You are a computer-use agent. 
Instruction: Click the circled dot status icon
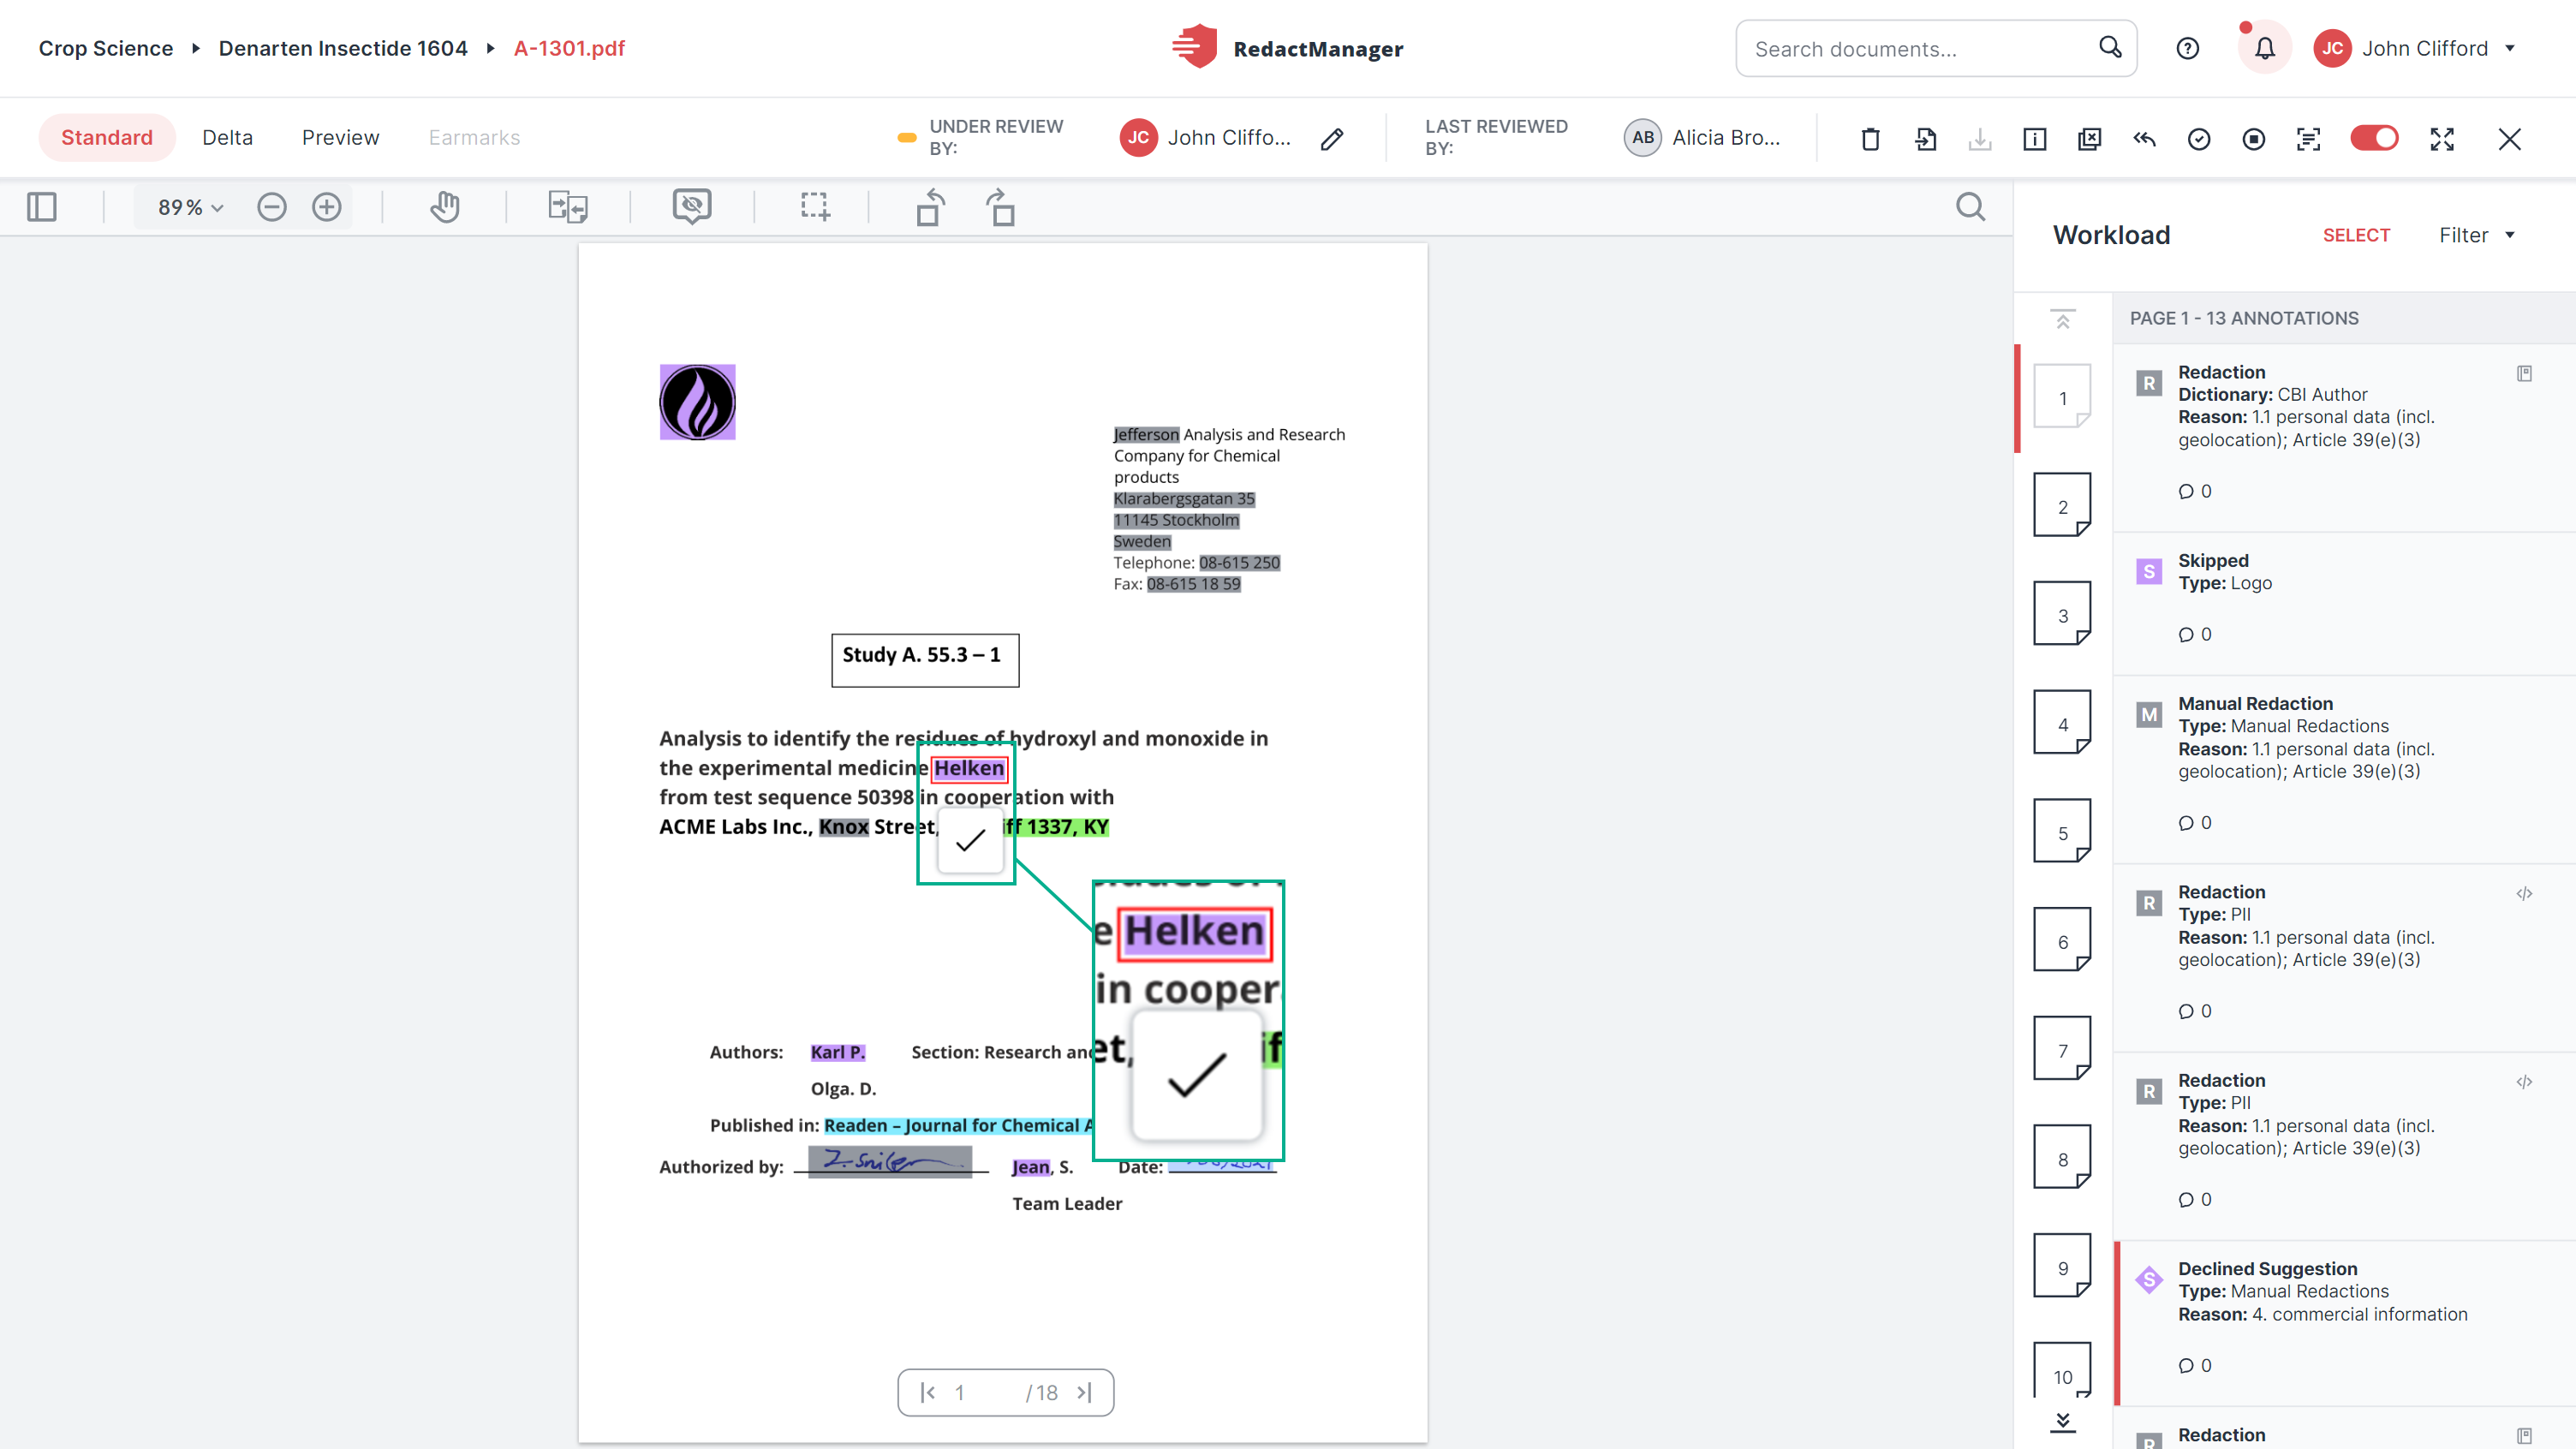pos(2253,139)
